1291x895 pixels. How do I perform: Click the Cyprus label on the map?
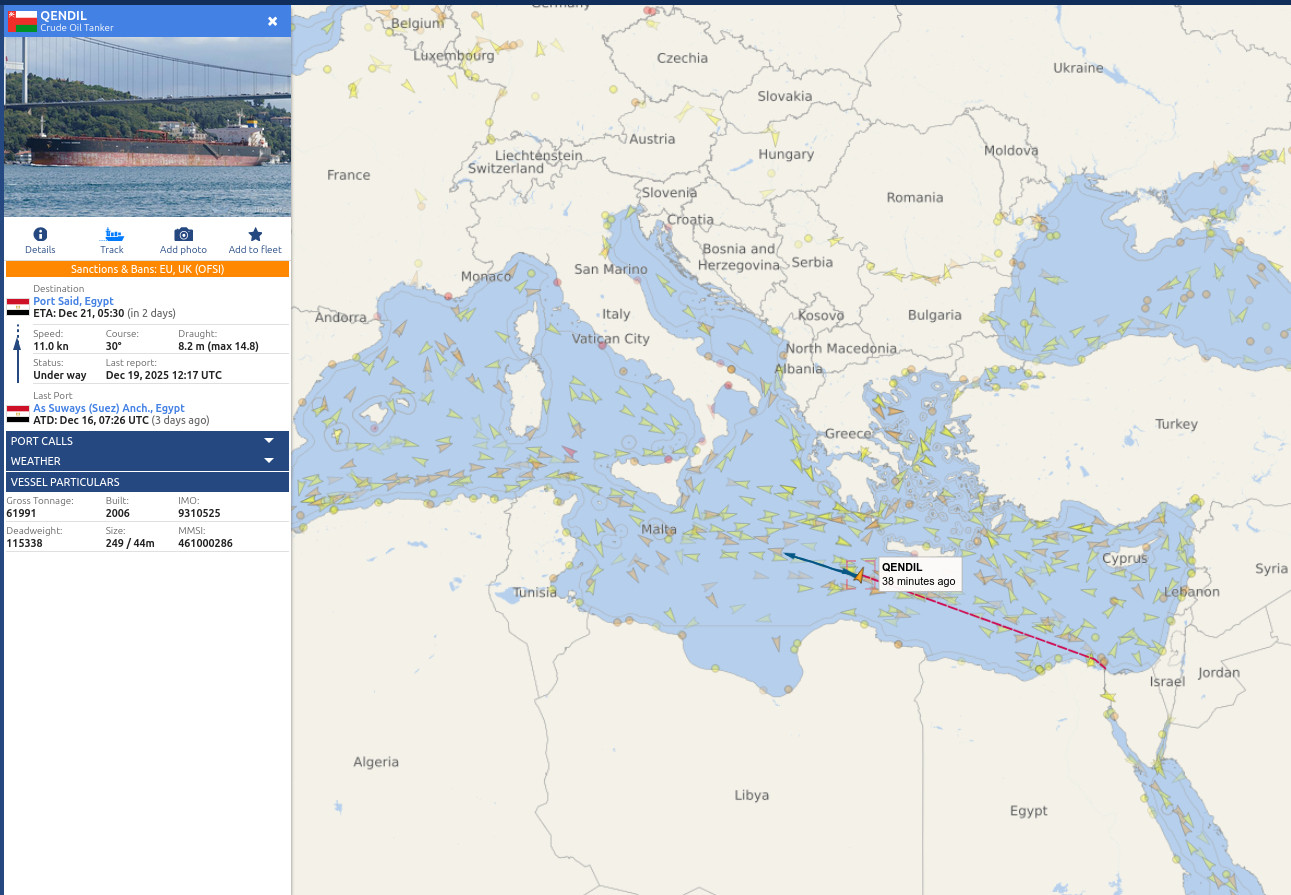1125,558
